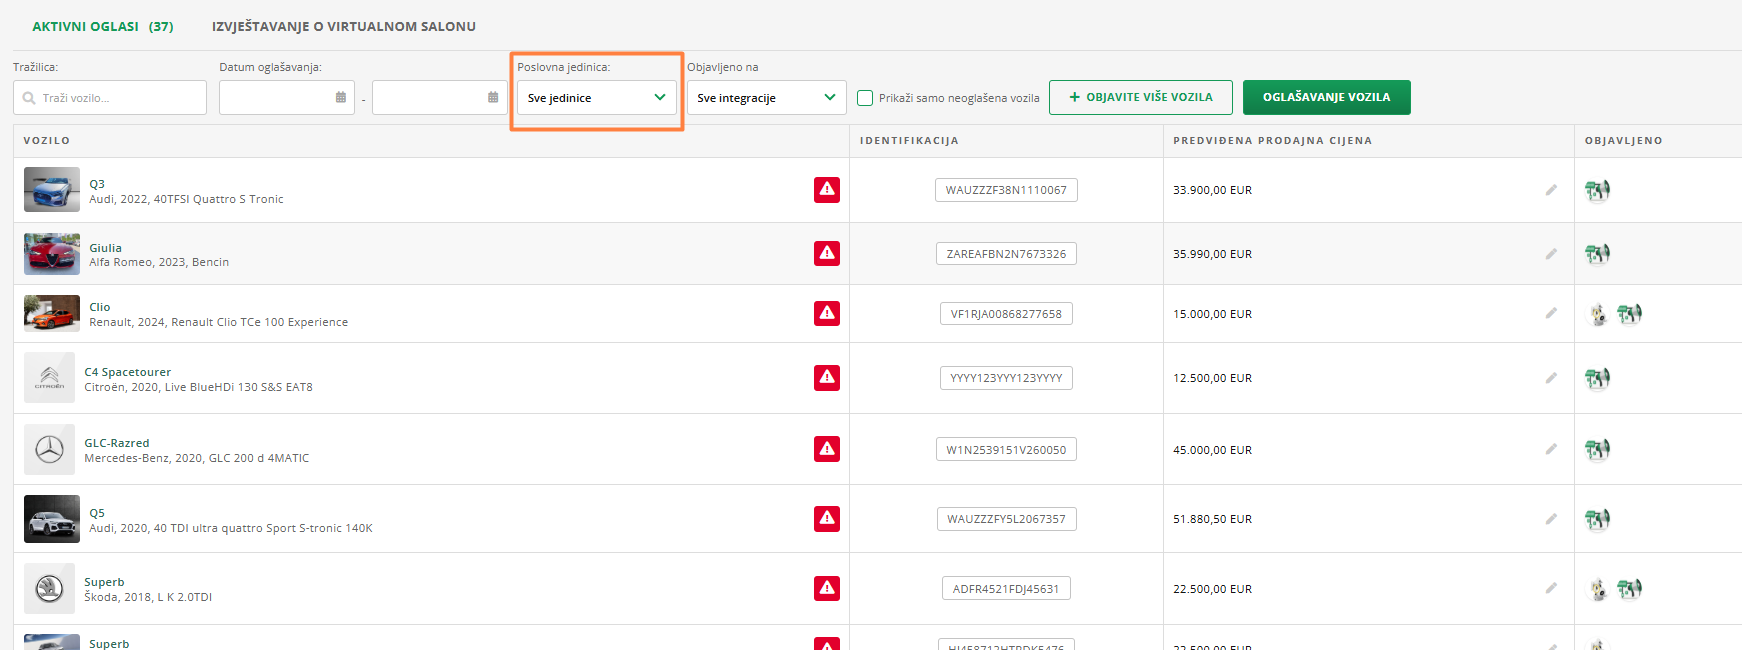Click published portal icon for C4 Spacetourer
The height and width of the screenshot is (650, 1742).
1597,378
